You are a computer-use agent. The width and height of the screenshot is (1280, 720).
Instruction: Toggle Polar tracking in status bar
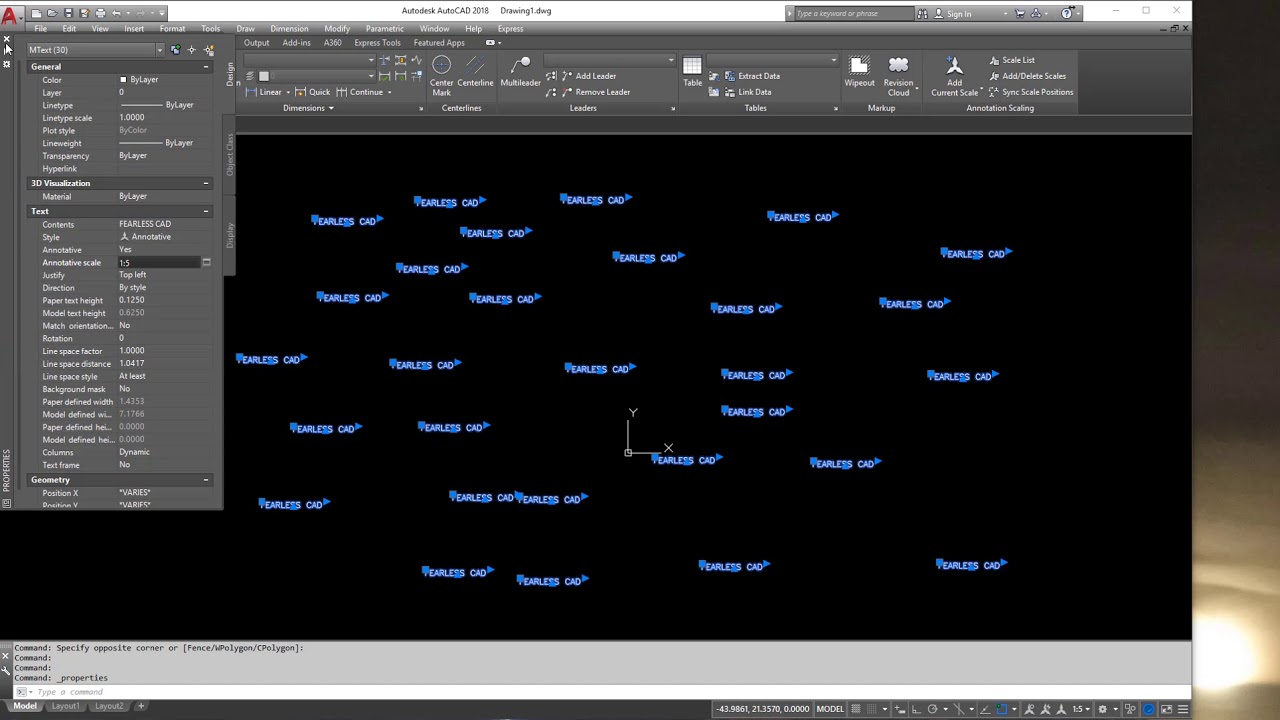[x=932, y=709]
